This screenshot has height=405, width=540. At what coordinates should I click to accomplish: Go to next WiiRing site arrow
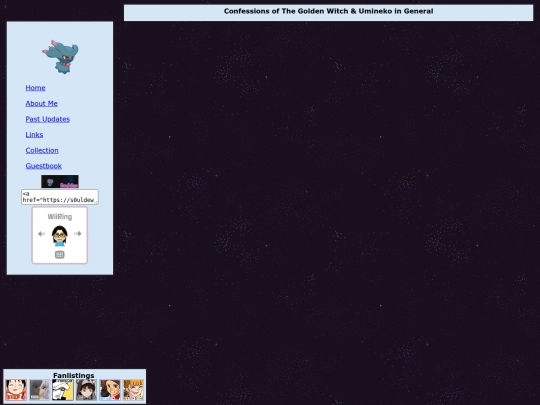[x=78, y=233]
